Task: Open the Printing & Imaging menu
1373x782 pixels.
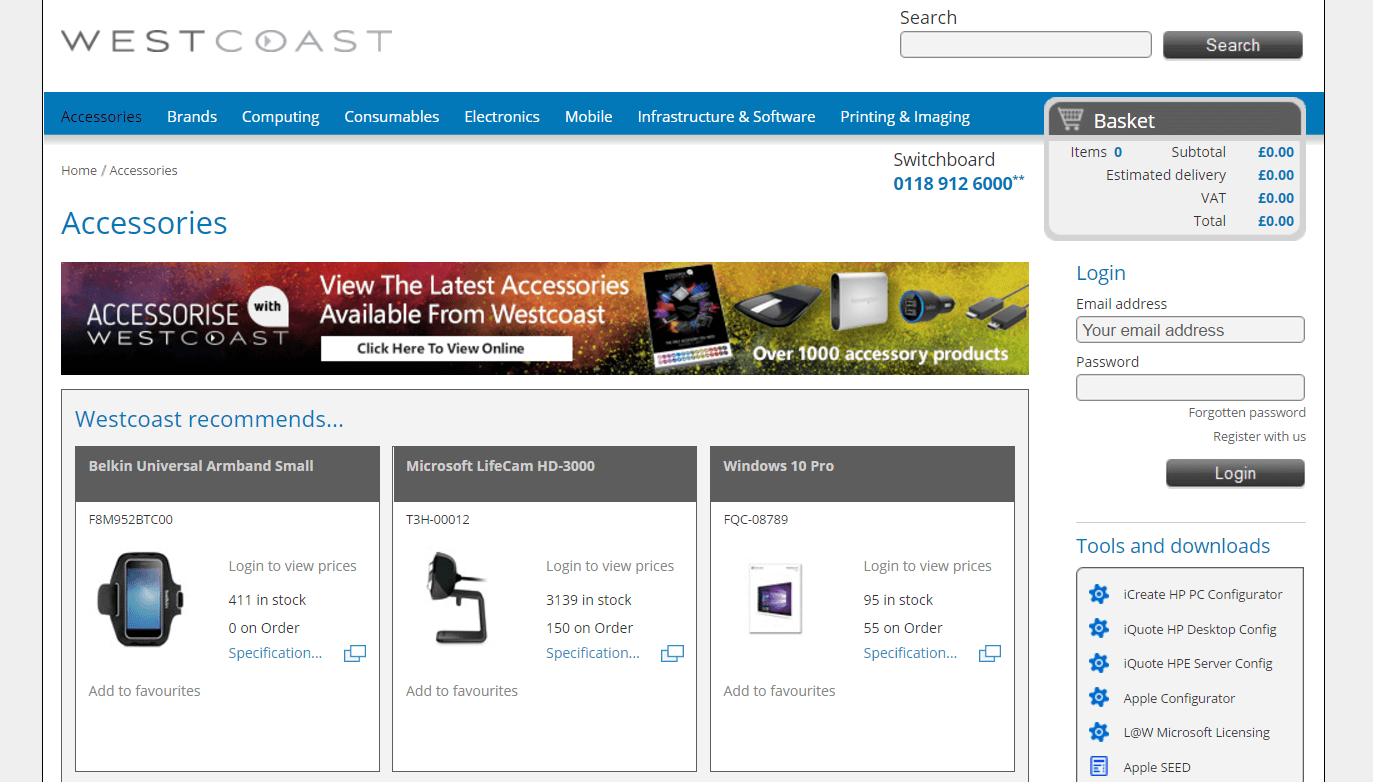Action: tap(905, 117)
